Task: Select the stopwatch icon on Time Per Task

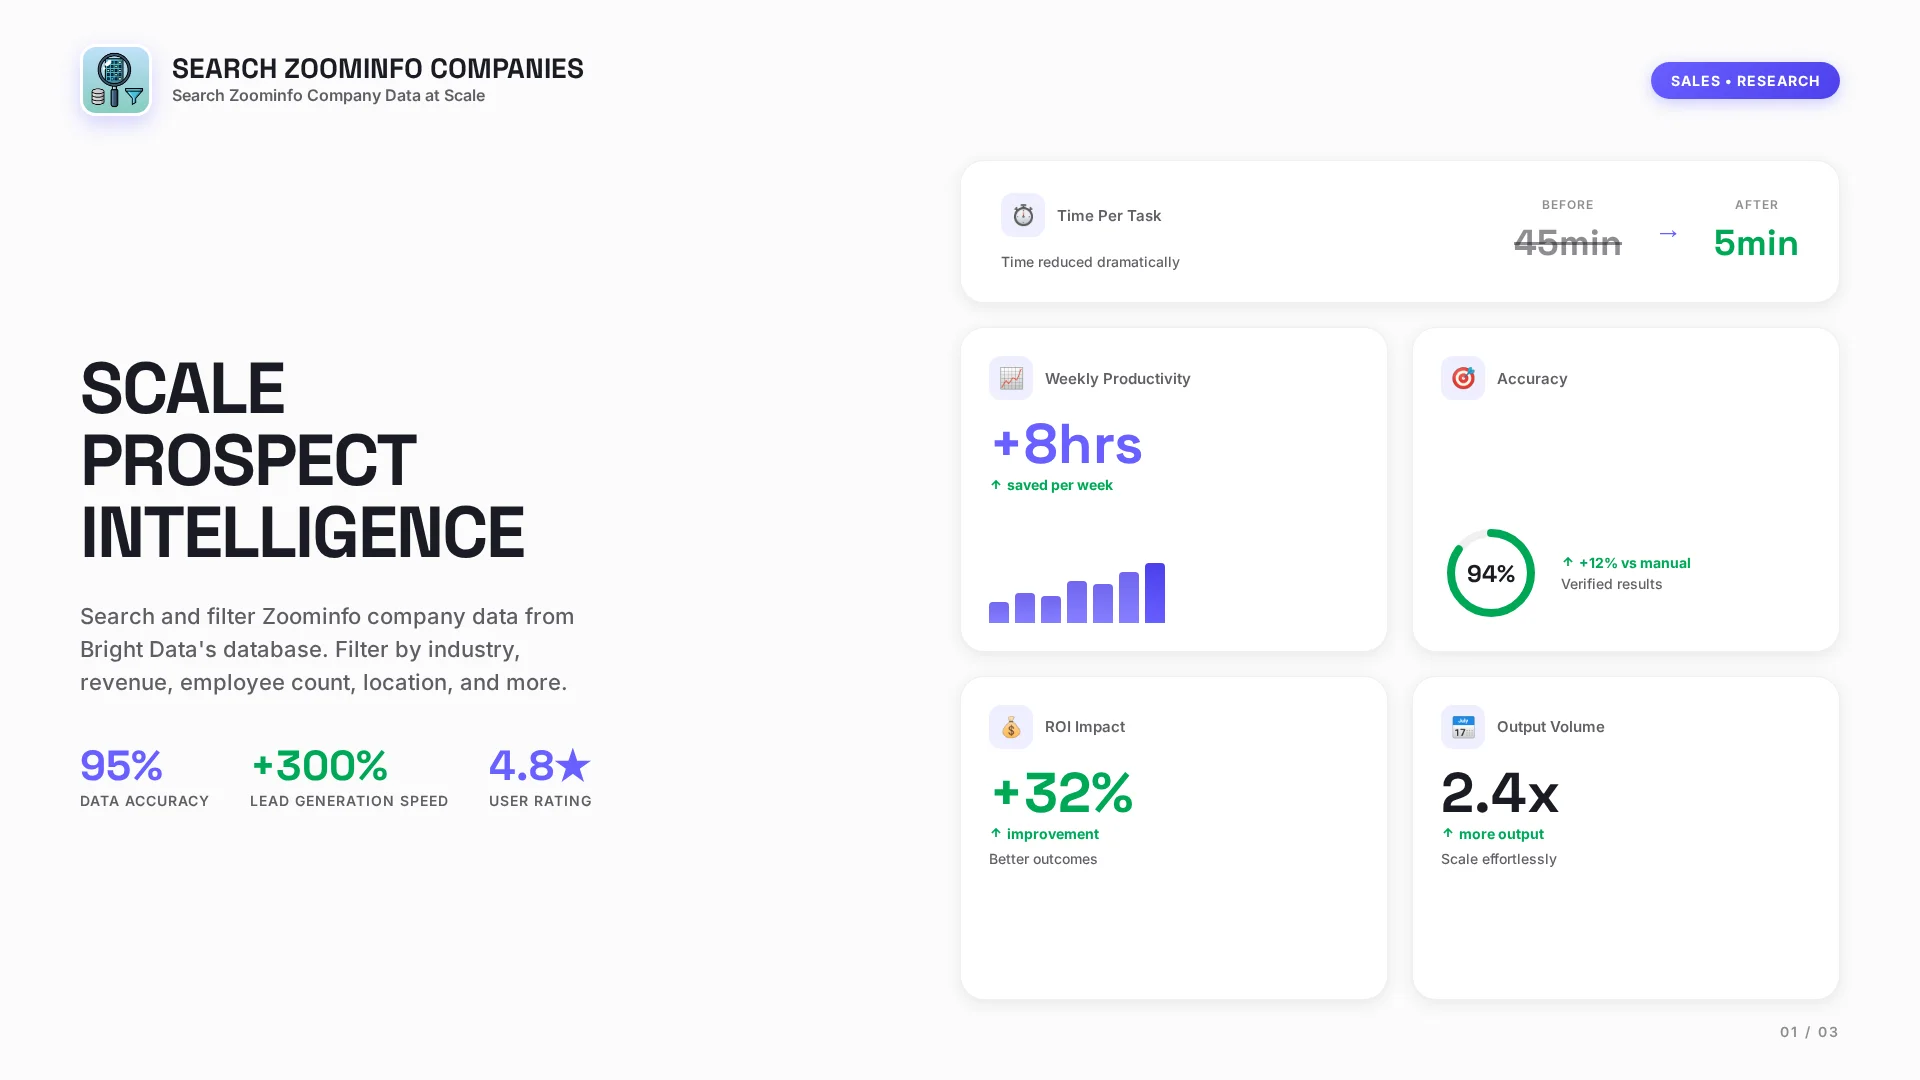Action: coord(1022,214)
